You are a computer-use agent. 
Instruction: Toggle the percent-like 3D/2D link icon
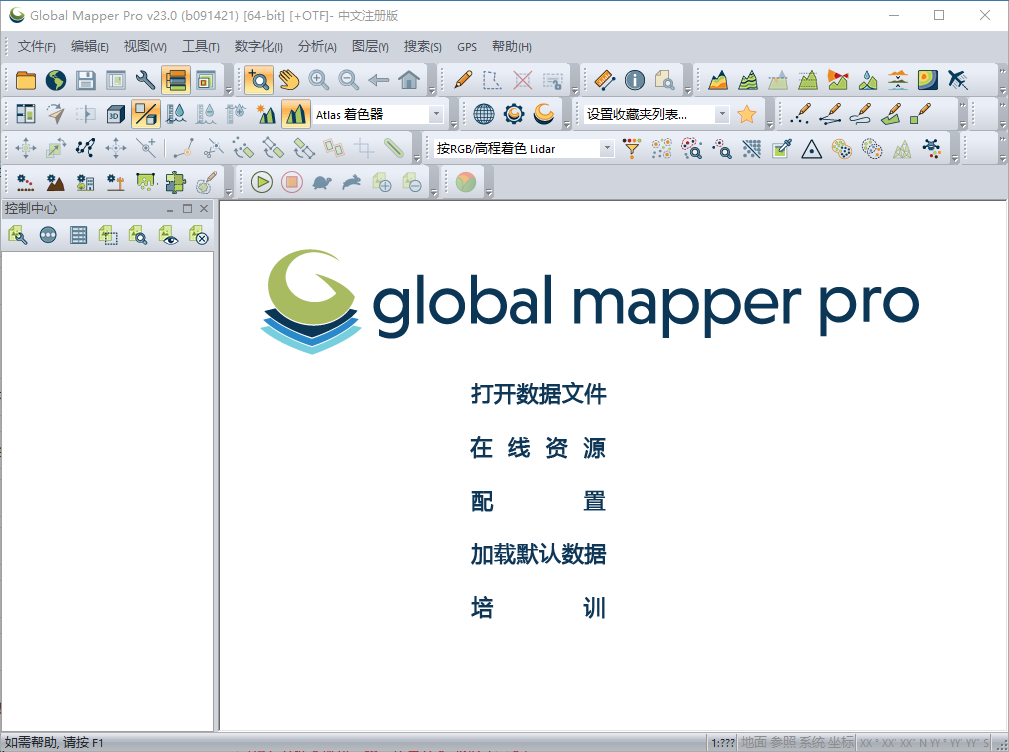[x=145, y=115]
